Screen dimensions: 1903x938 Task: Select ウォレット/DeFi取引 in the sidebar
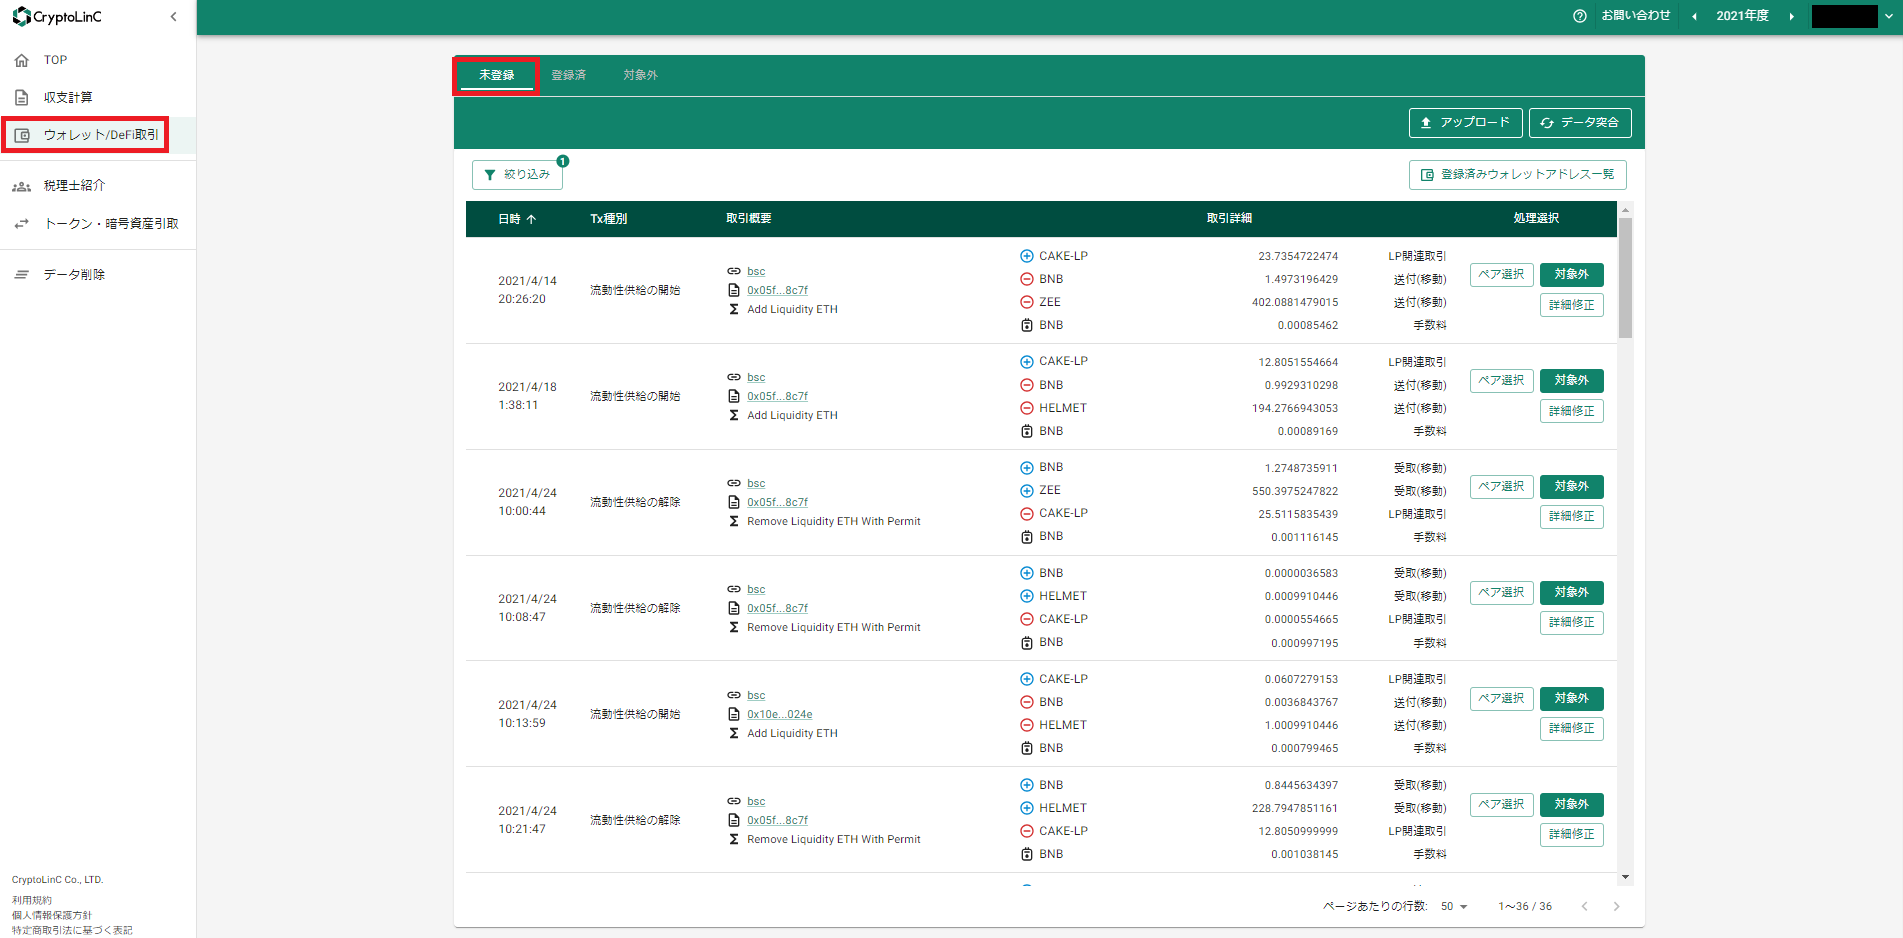point(100,135)
